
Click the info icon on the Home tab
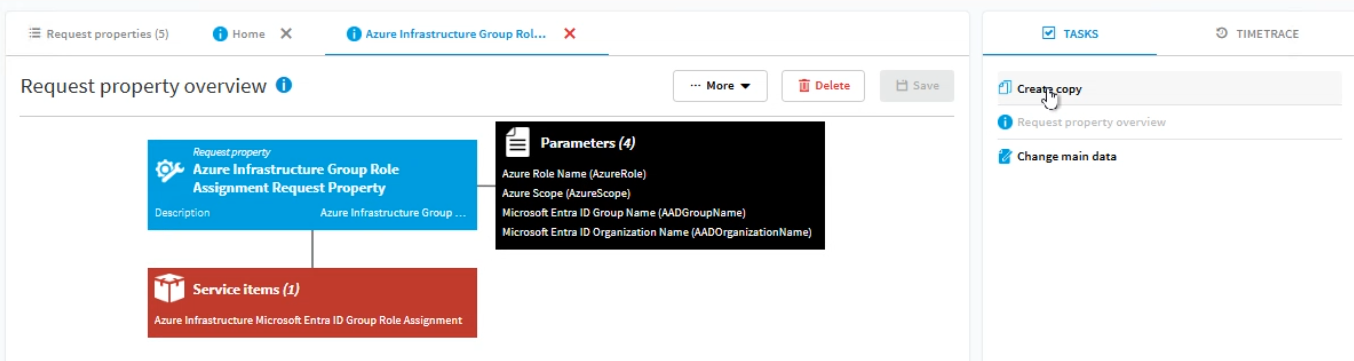(220, 34)
